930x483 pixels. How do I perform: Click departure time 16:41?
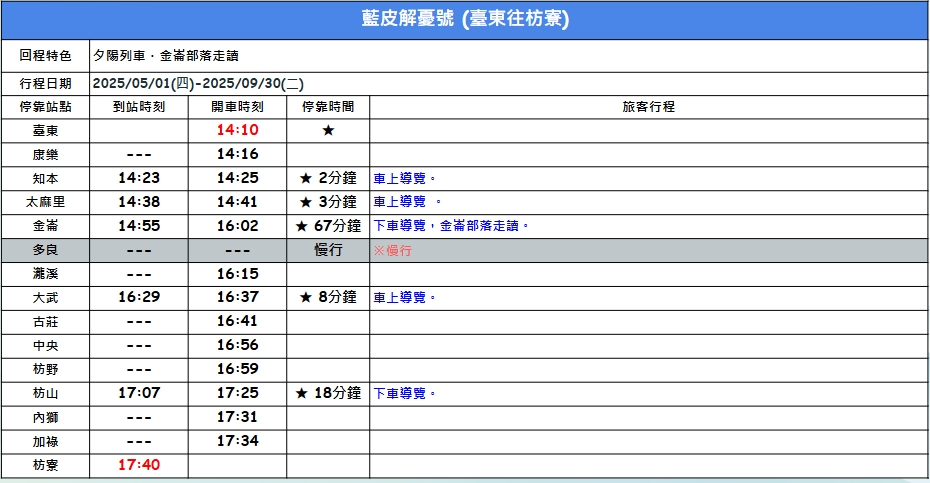click(237, 322)
